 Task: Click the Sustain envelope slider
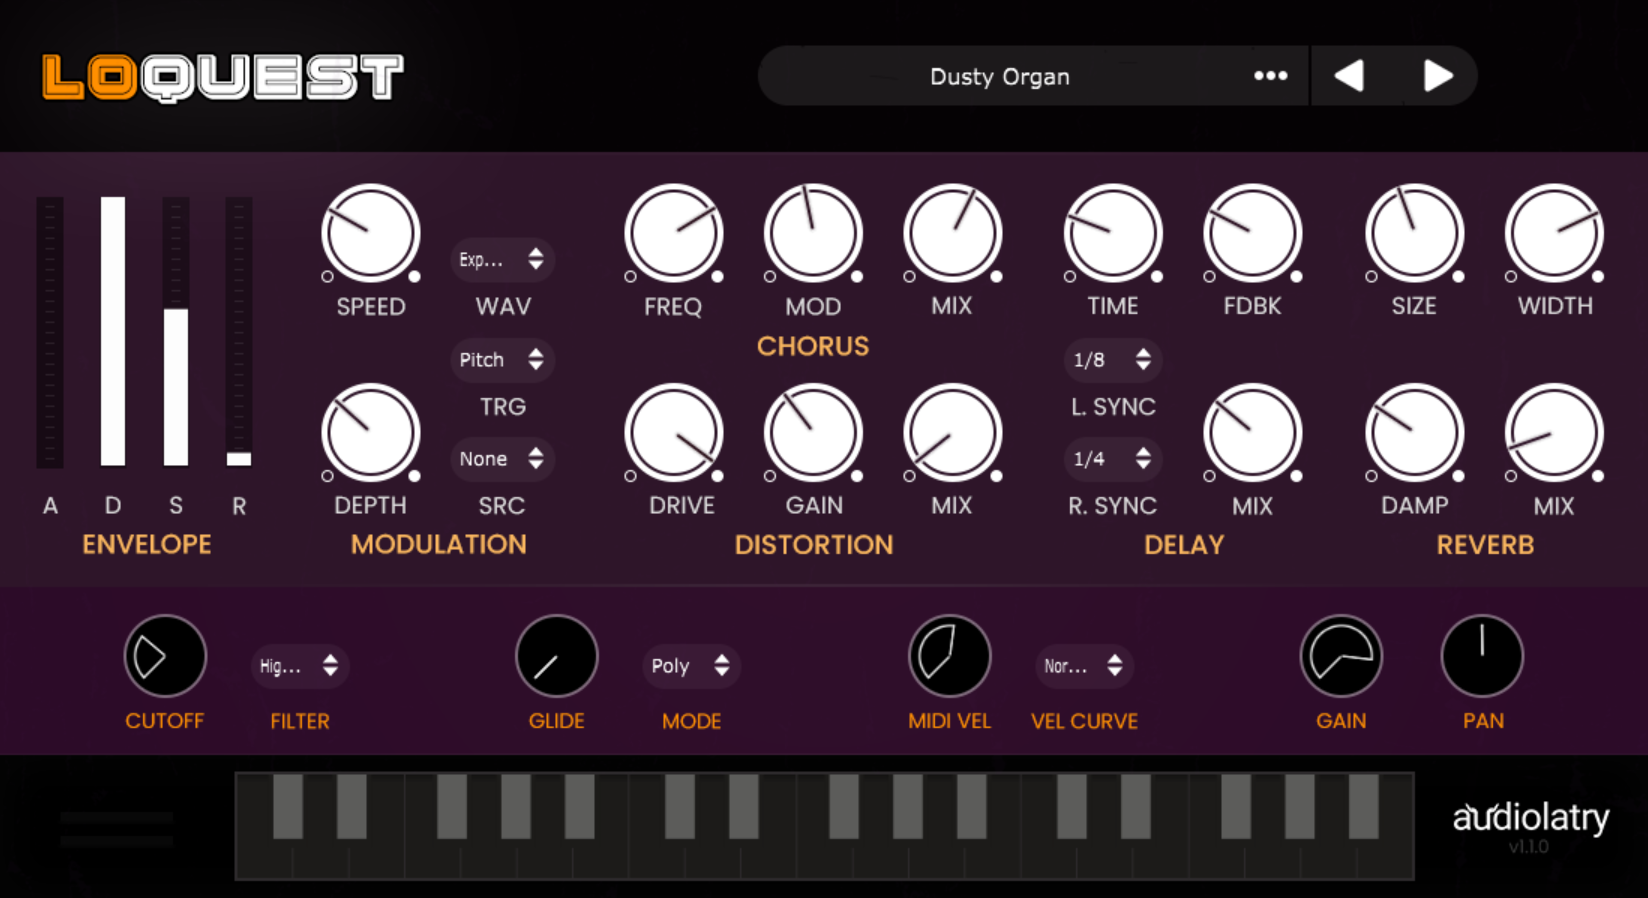(x=176, y=332)
